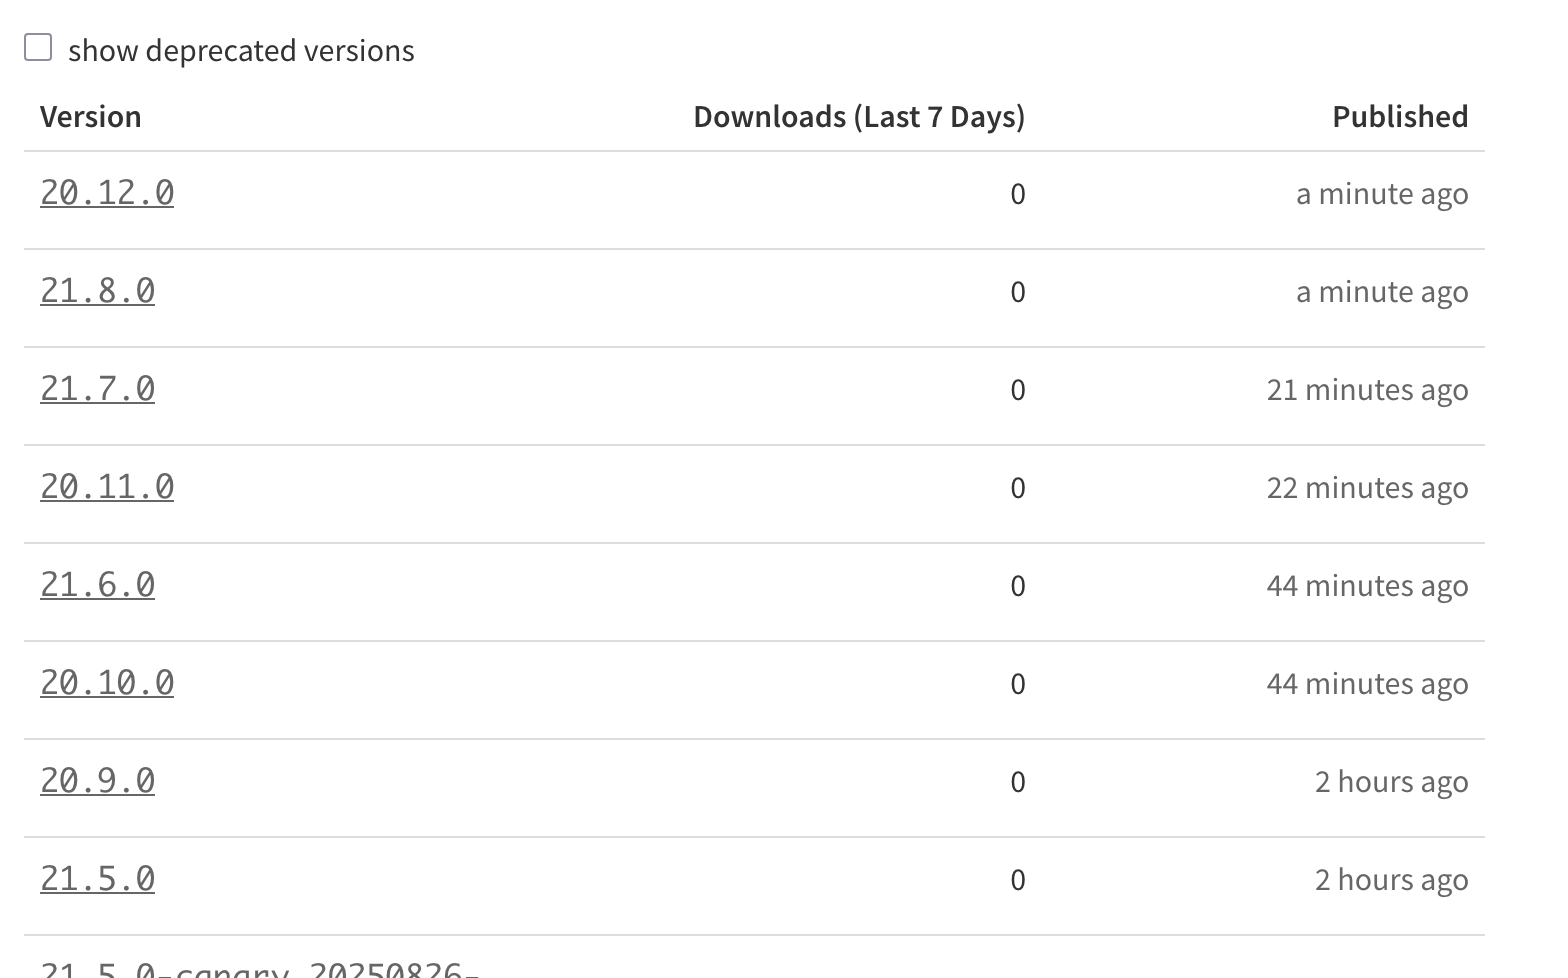
Task: Open version 21.8.0 link
Action: [x=97, y=291]
